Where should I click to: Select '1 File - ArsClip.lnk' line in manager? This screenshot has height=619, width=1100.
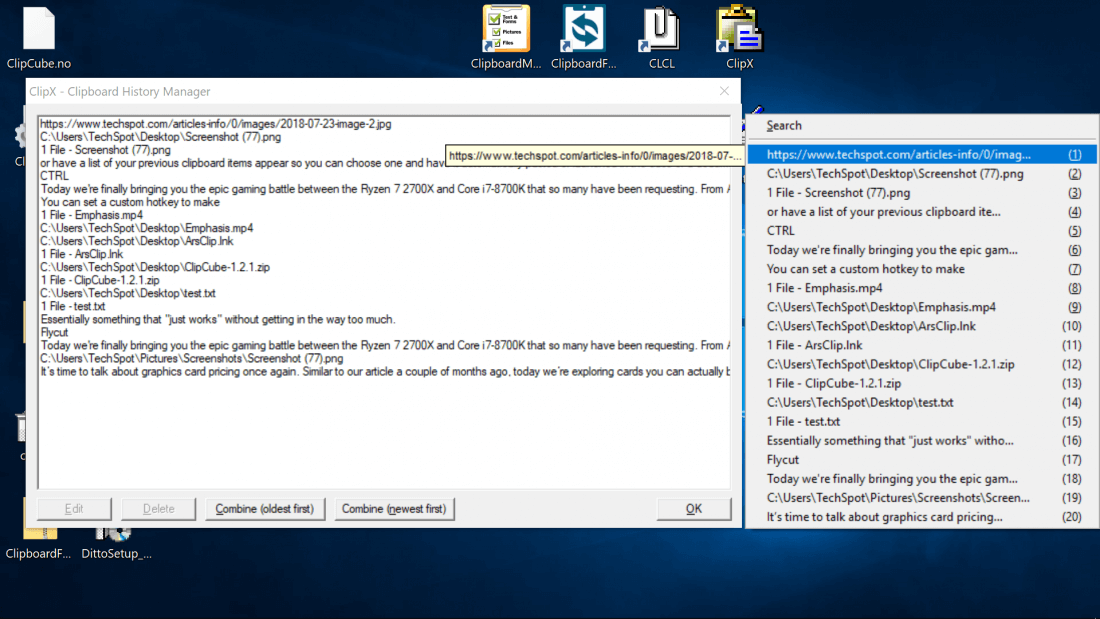[x=81, y=254]
